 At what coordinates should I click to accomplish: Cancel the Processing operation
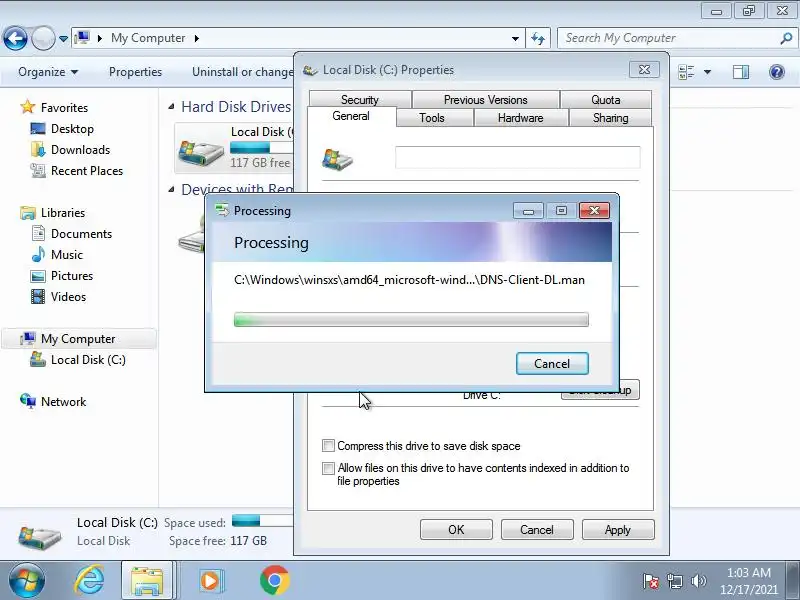coord(552,363)
